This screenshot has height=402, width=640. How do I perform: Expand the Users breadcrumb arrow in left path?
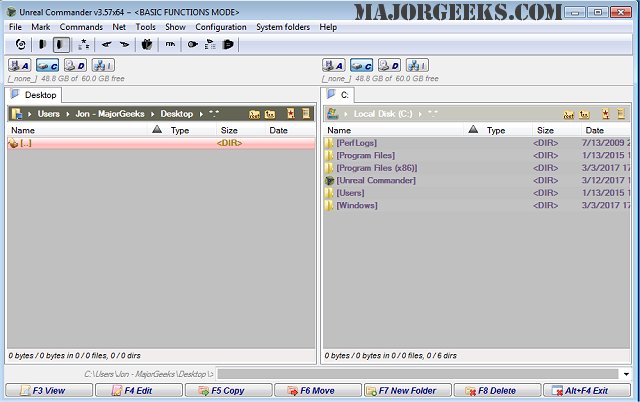click(68, 115)
